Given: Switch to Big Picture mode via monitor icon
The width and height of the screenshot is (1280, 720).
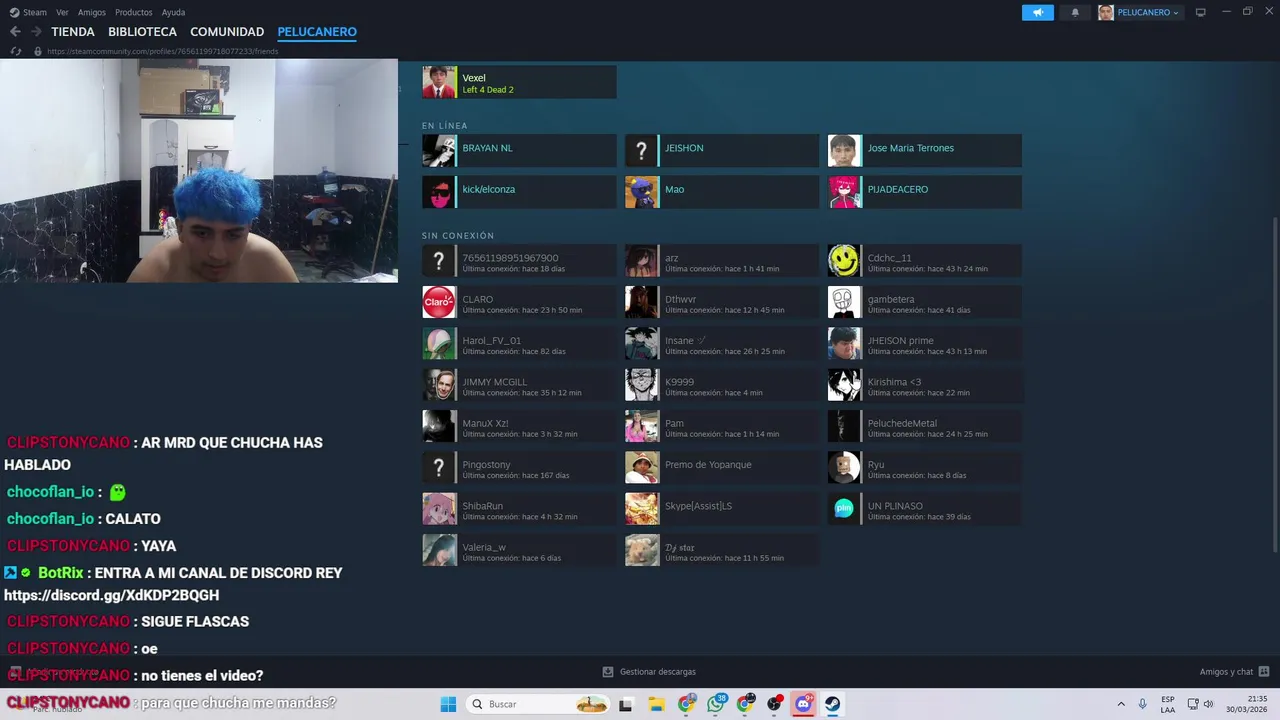Looking at the screenshot, I should tap(1201, 12).
